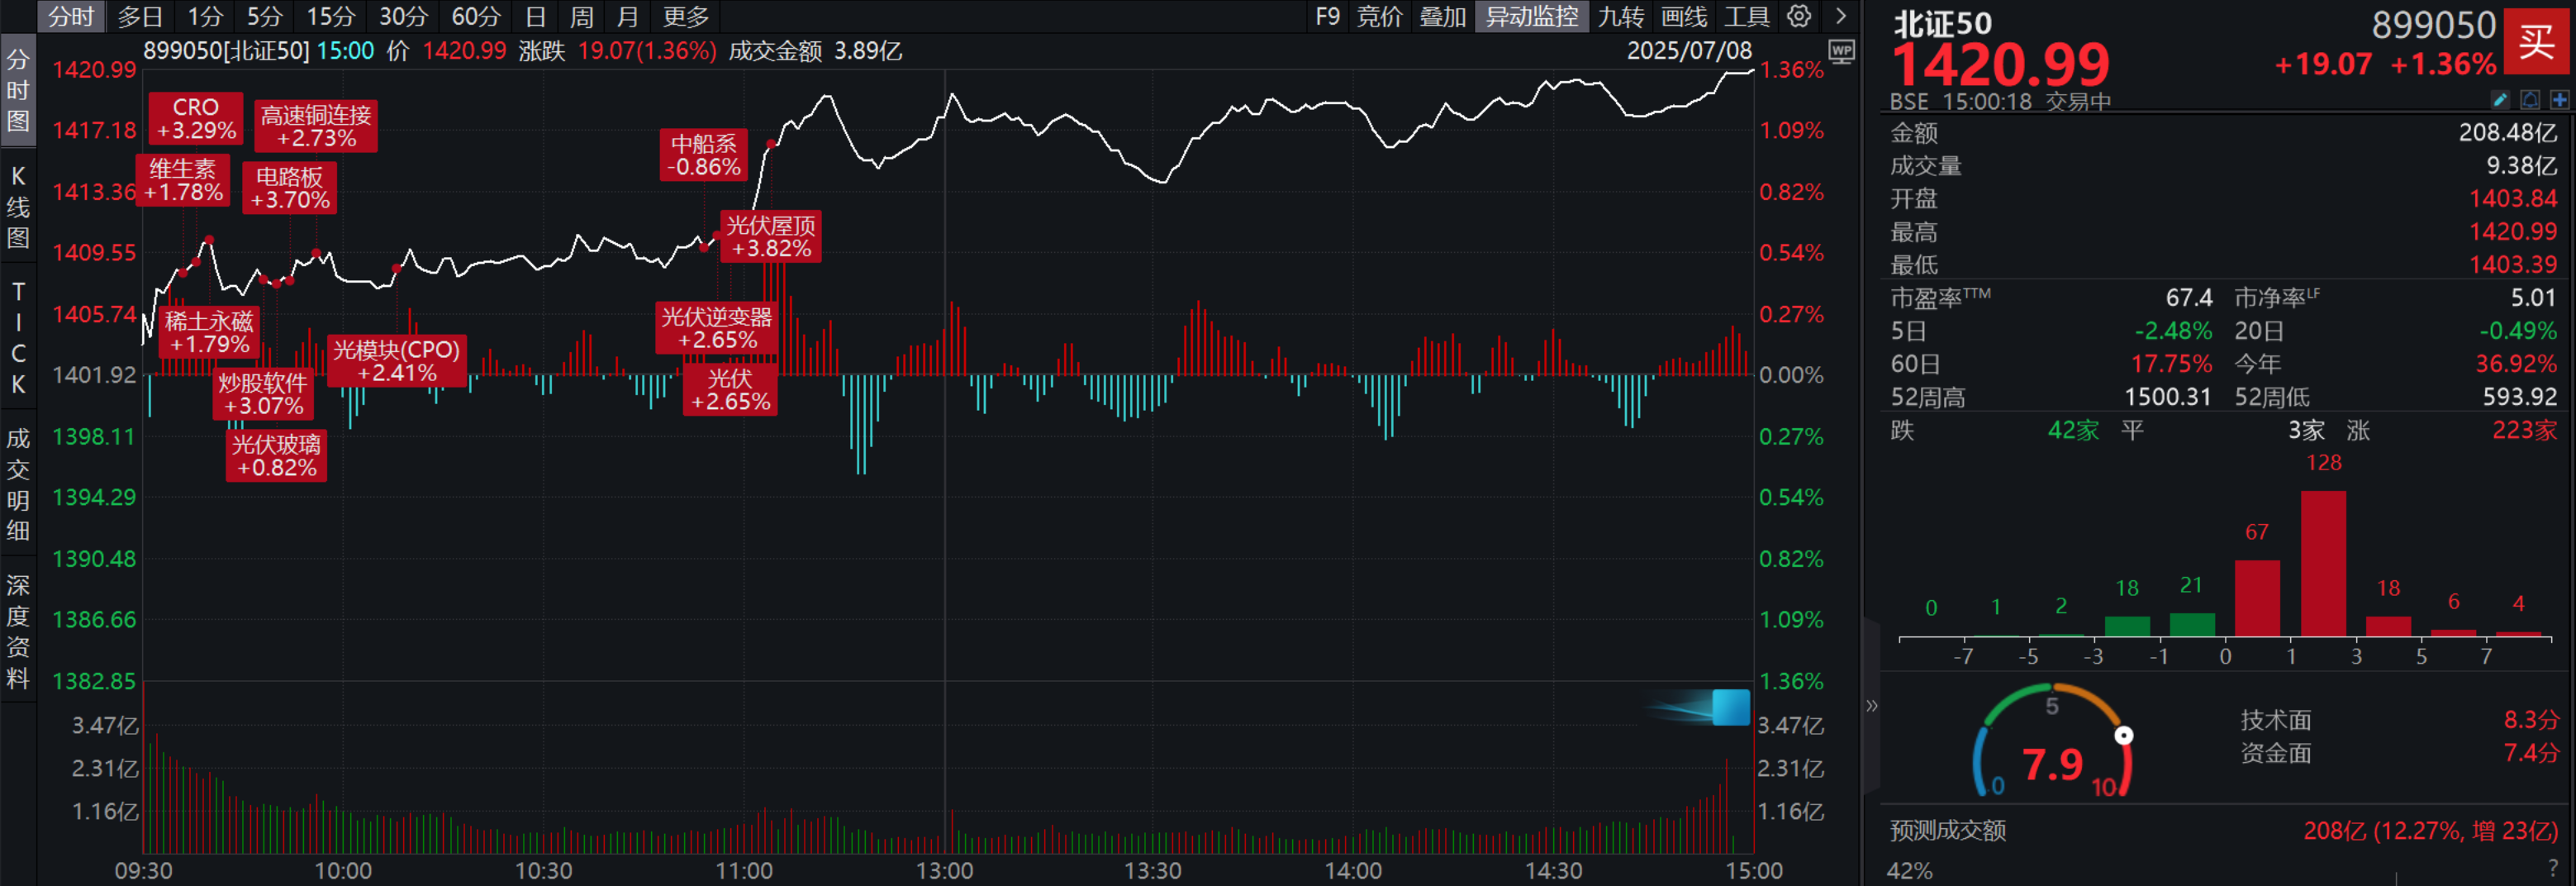2576x886 pixels.
Task: Toggle the 叠加 overlay option
Action: [x=1442, y=16]
